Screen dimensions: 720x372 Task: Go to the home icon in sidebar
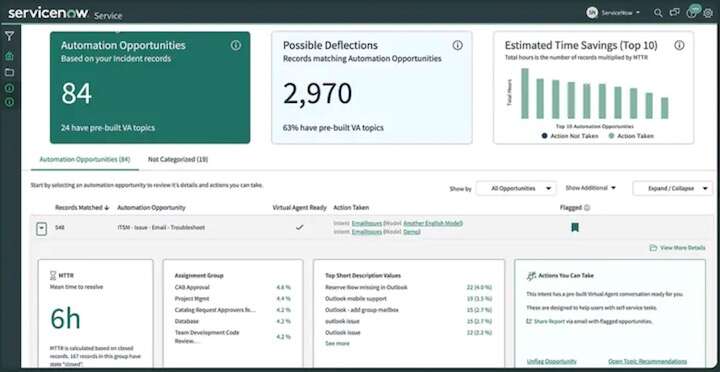click(9, 56)
